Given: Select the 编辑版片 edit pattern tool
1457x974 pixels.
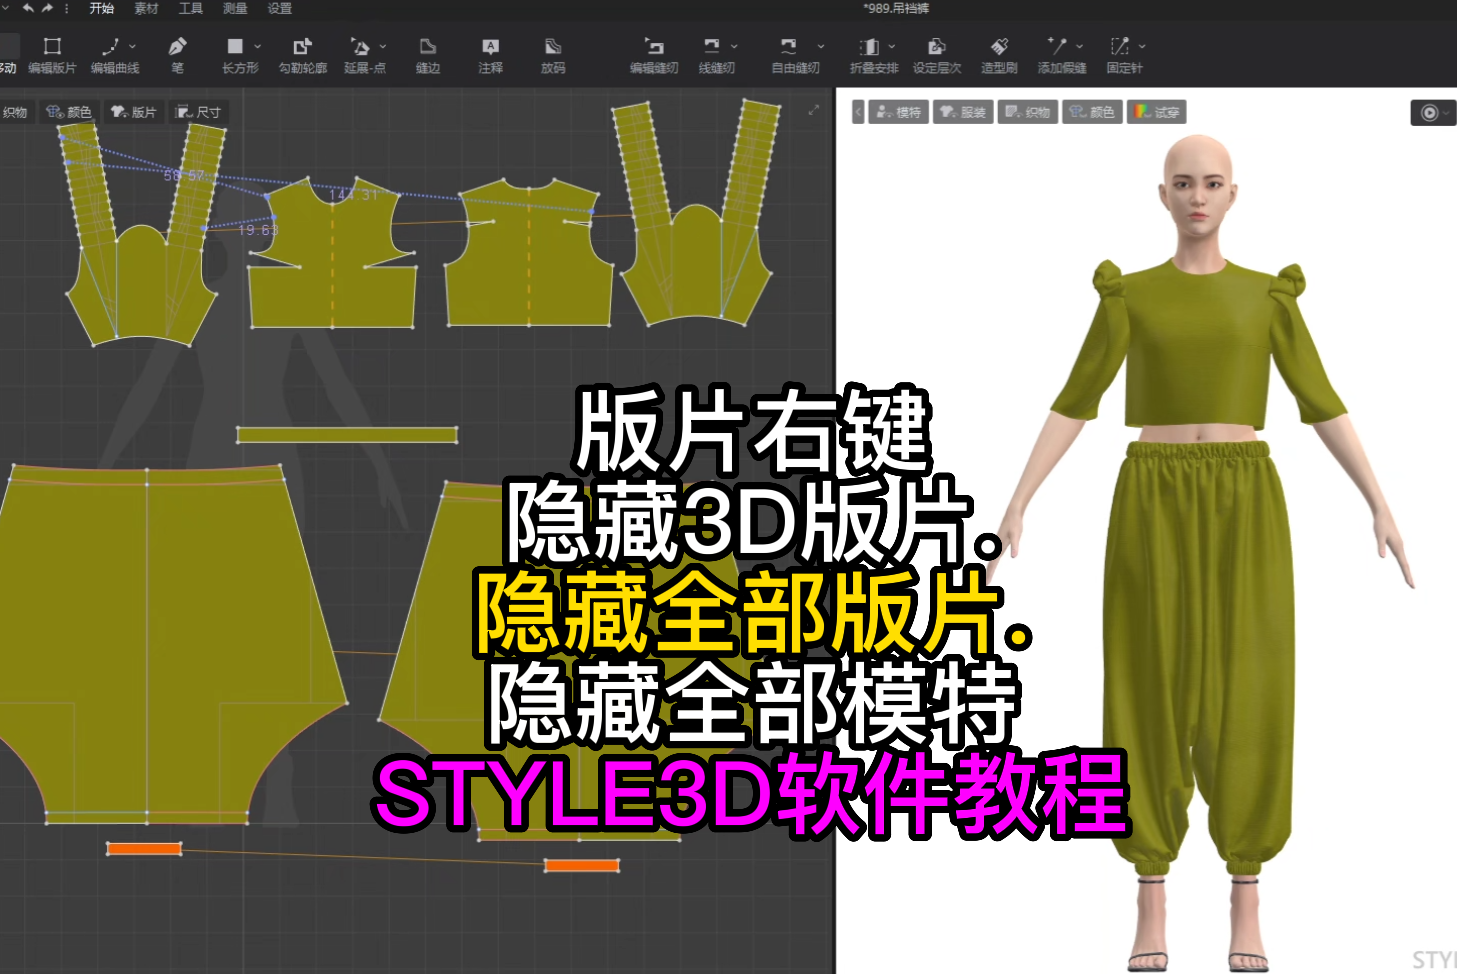Looking at the screenshot, I should [x=52, y=55].
